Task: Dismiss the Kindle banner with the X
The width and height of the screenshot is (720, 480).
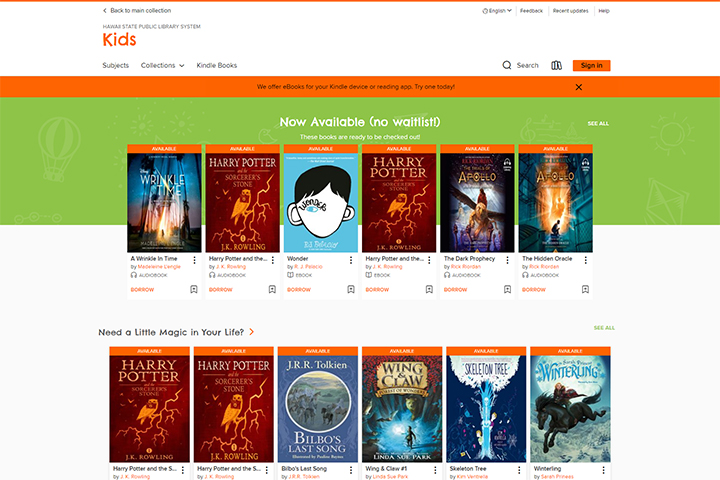Action: 579,87
